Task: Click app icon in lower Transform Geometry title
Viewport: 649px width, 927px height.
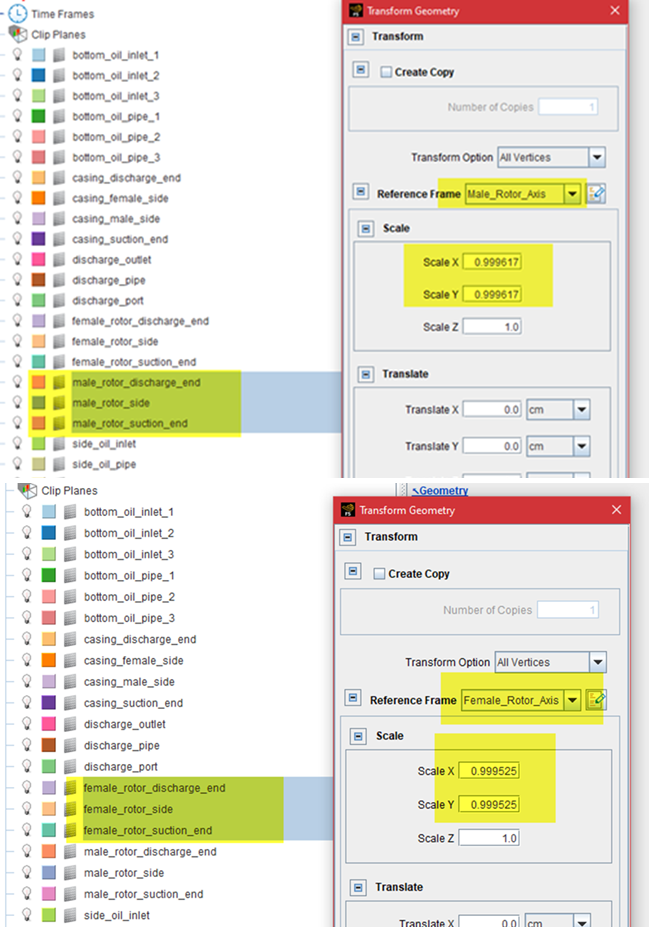Action: point(348,510)
